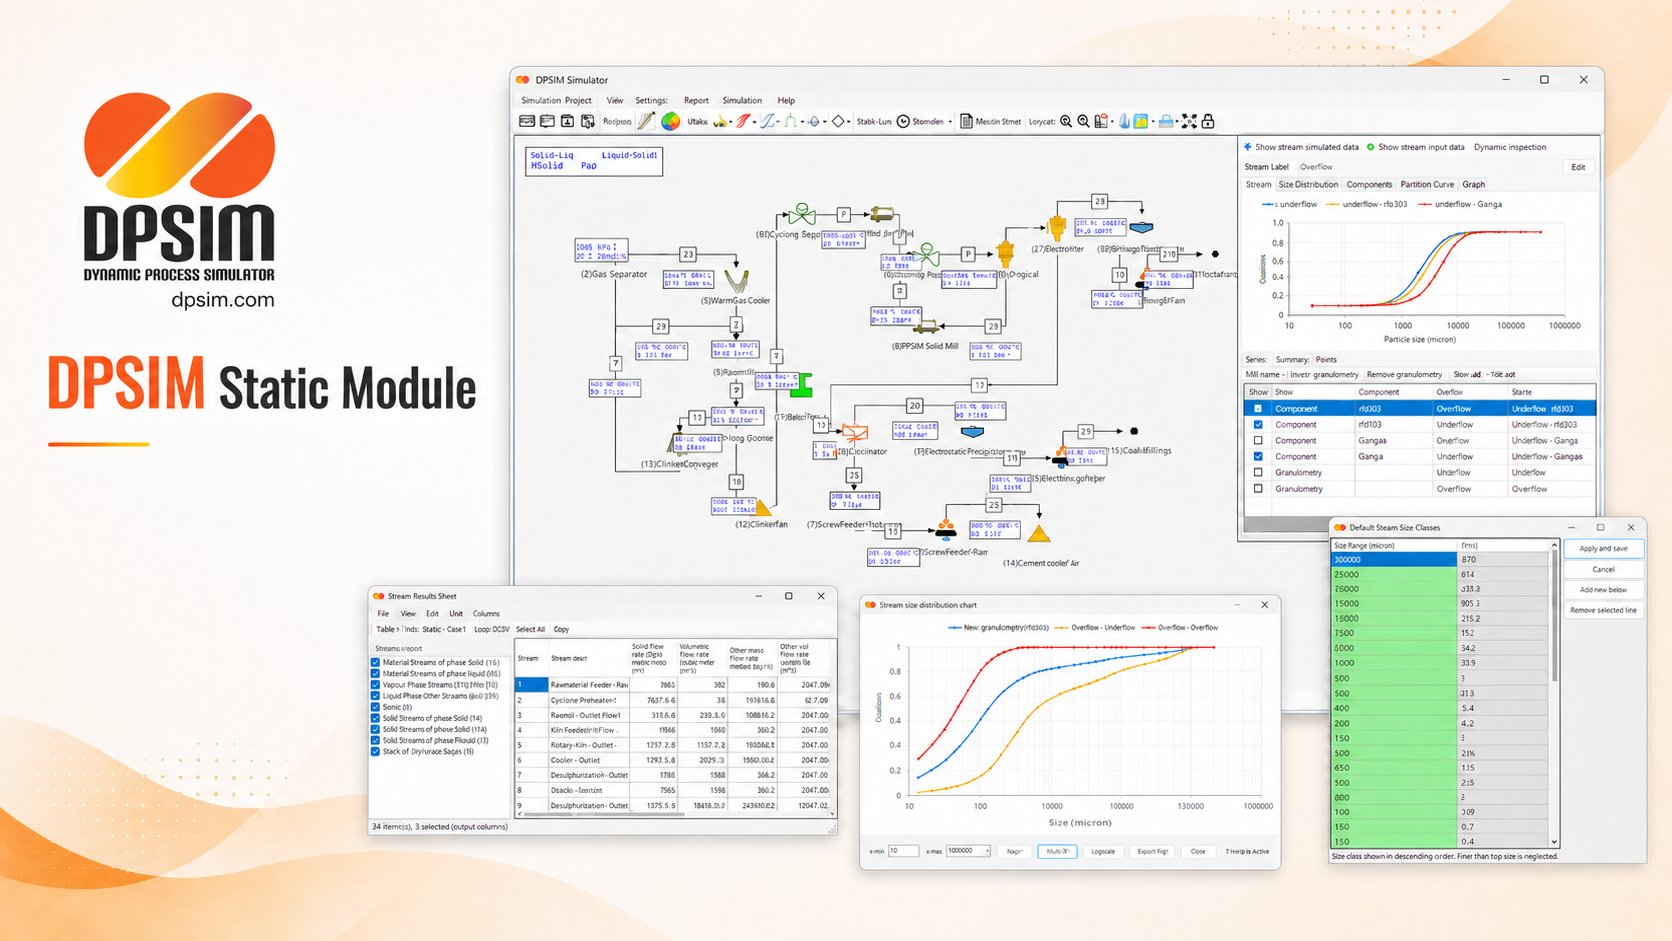
Task: Click Add new below button
Action: point(1603,589)
